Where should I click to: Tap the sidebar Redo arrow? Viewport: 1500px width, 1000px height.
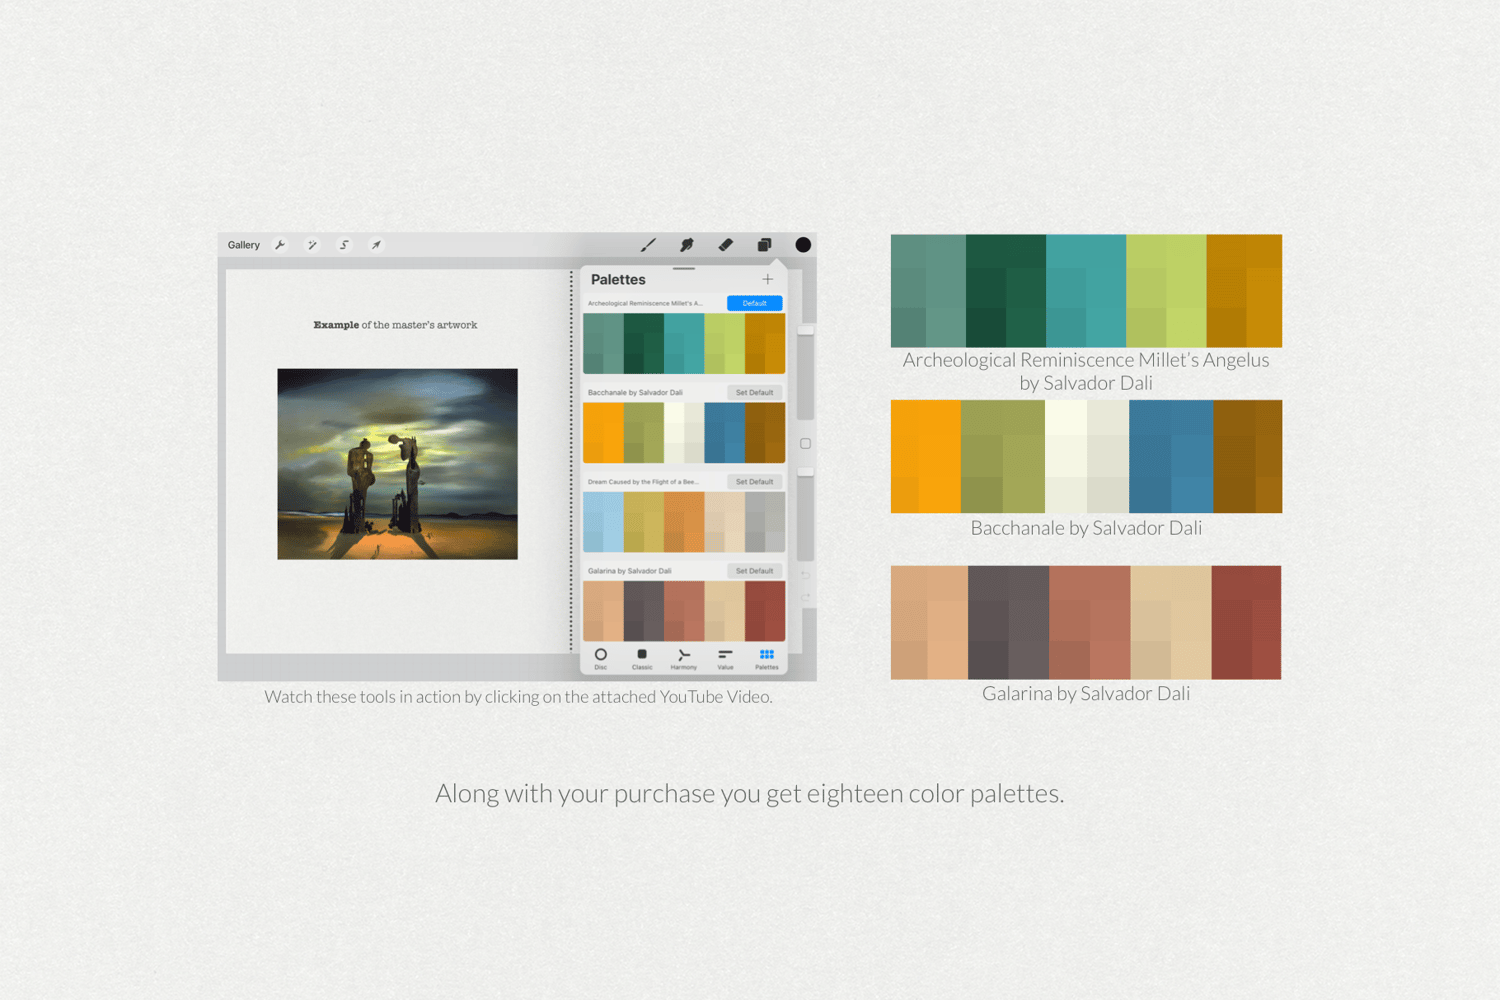point(805,597)
